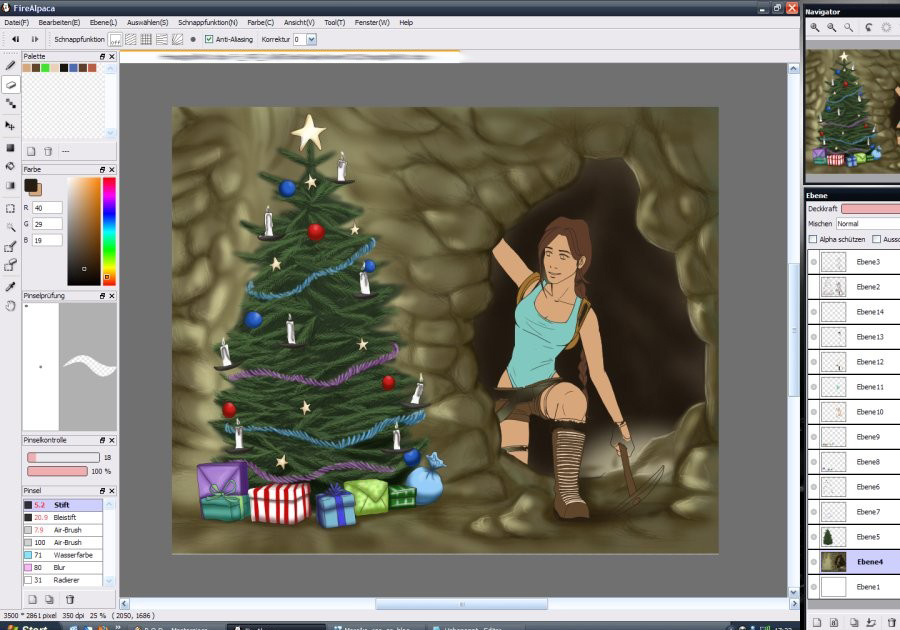The height and width of the screenshot is (630, 900).
Task: Click the Undo arrow in the toolbar
Action: (15, 40)
